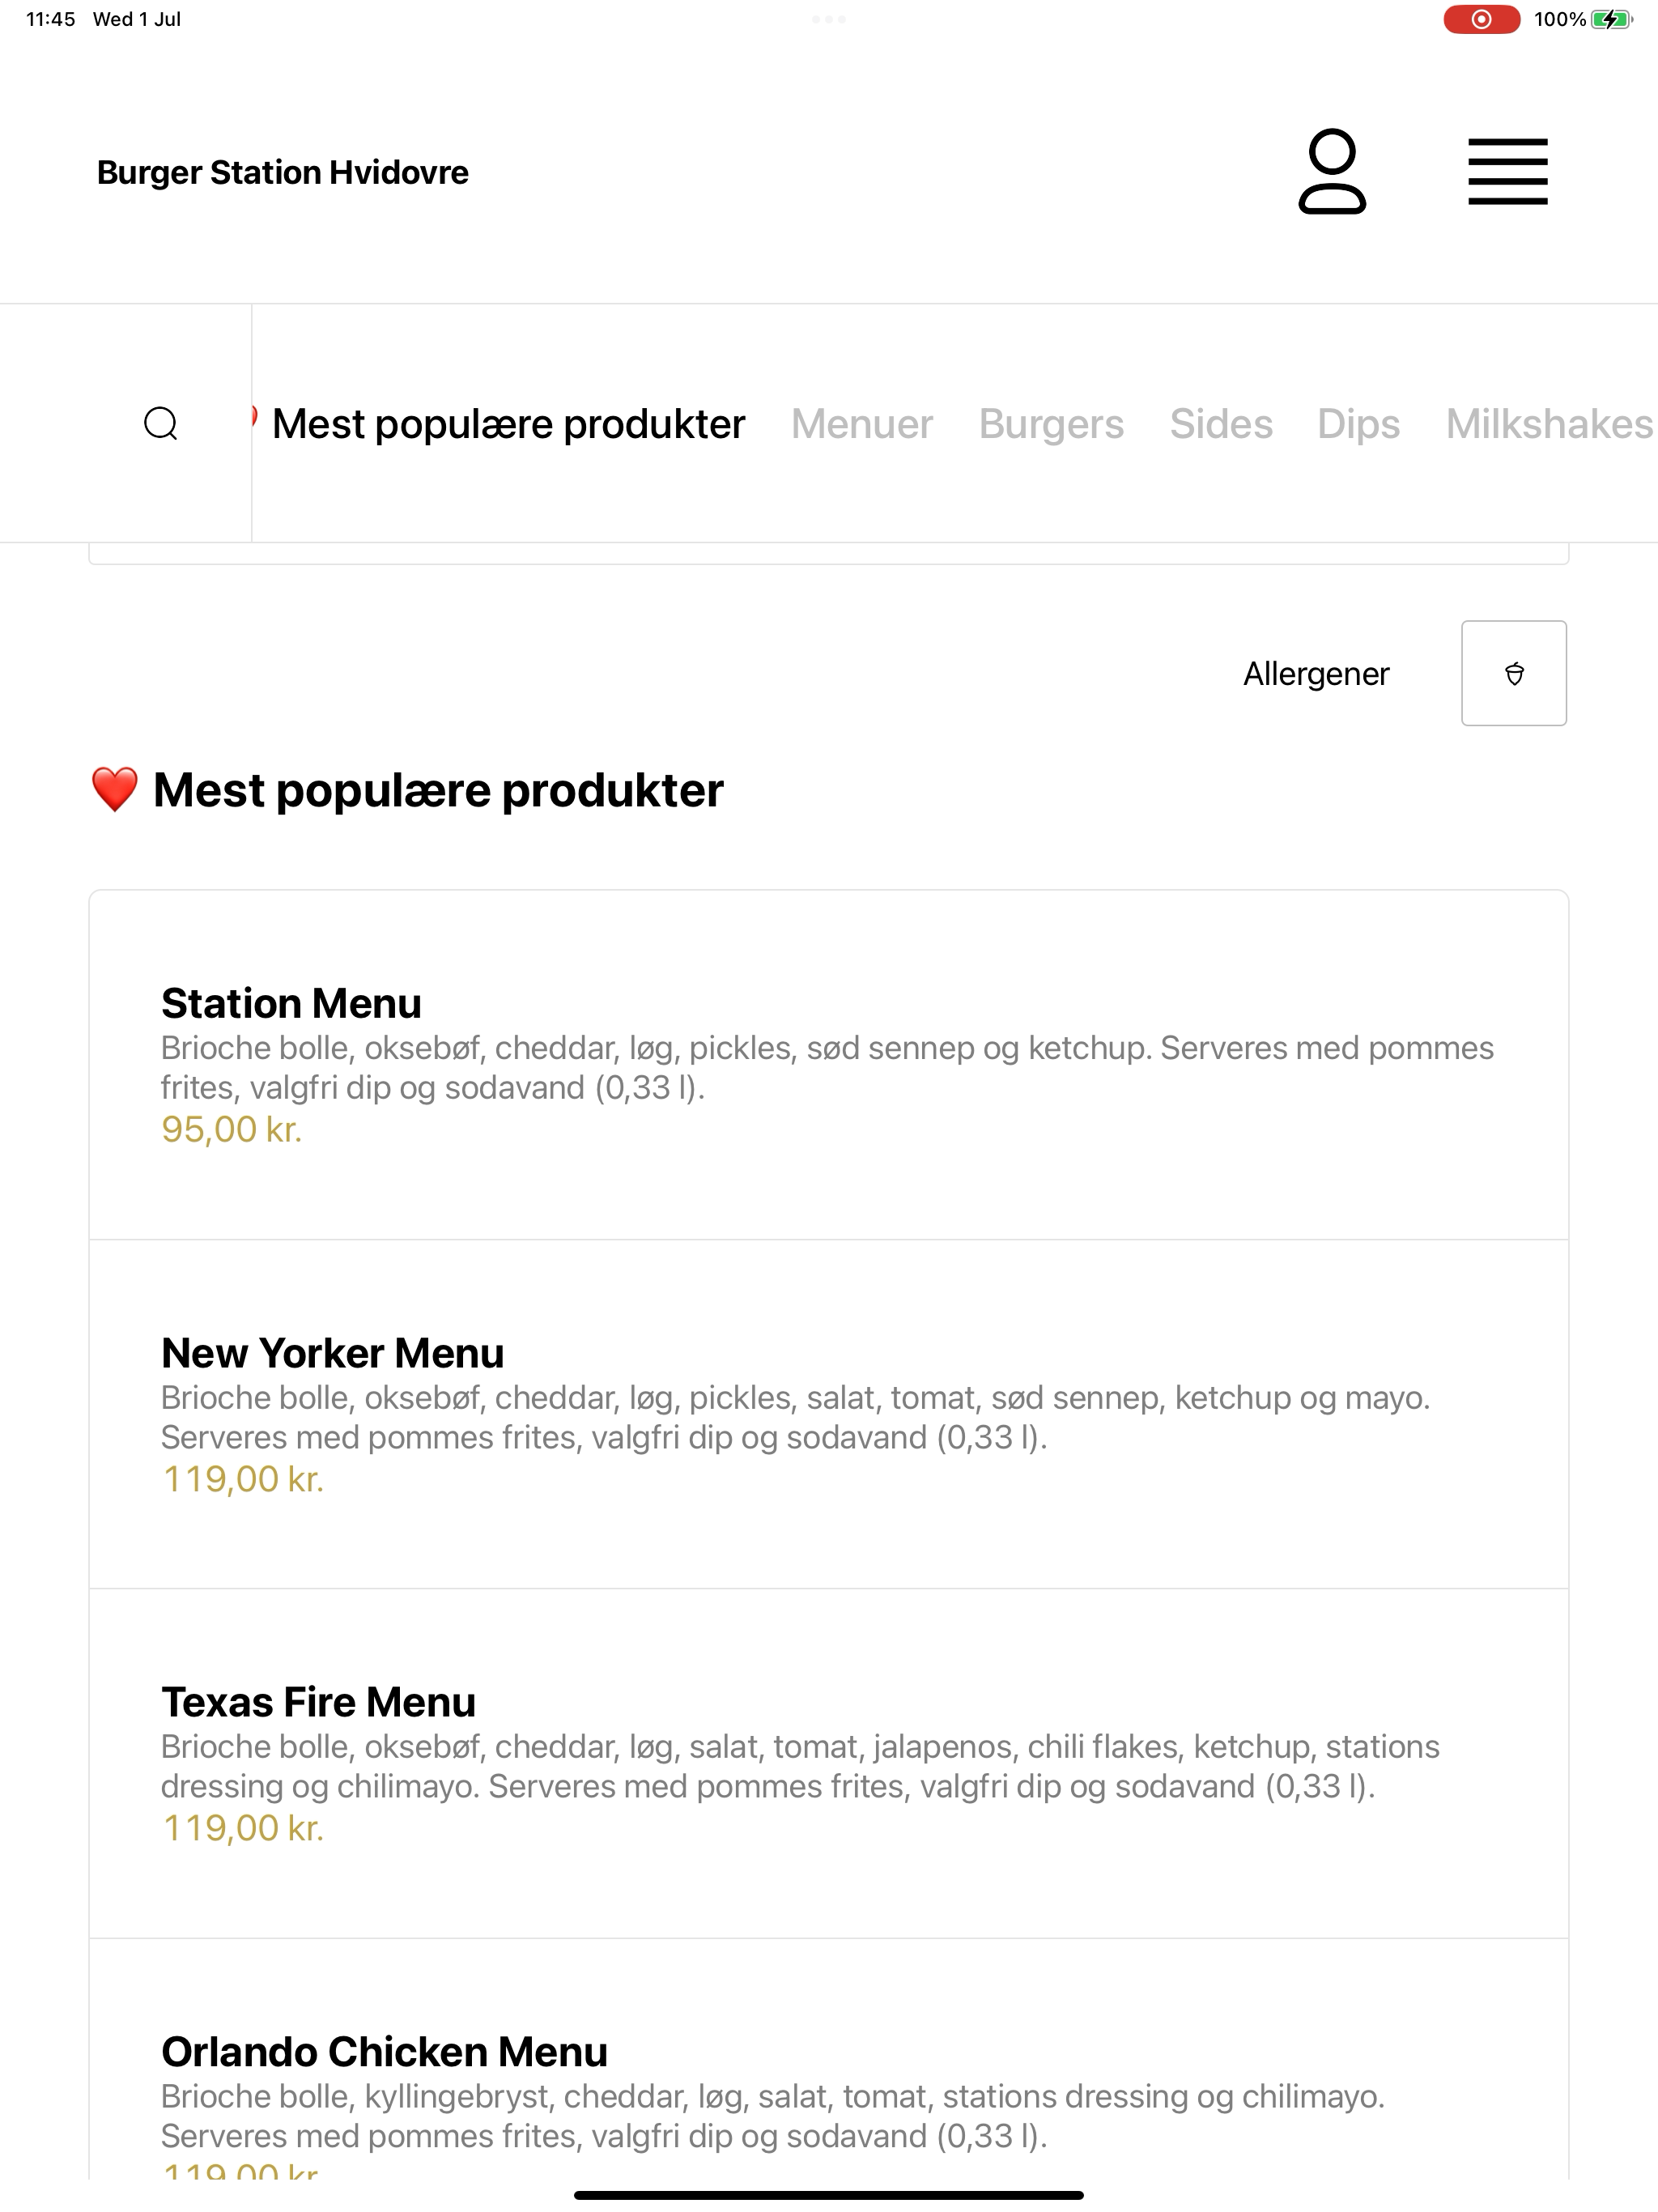Open the user account profile icon
1658x2212 pixels.
1332,171
